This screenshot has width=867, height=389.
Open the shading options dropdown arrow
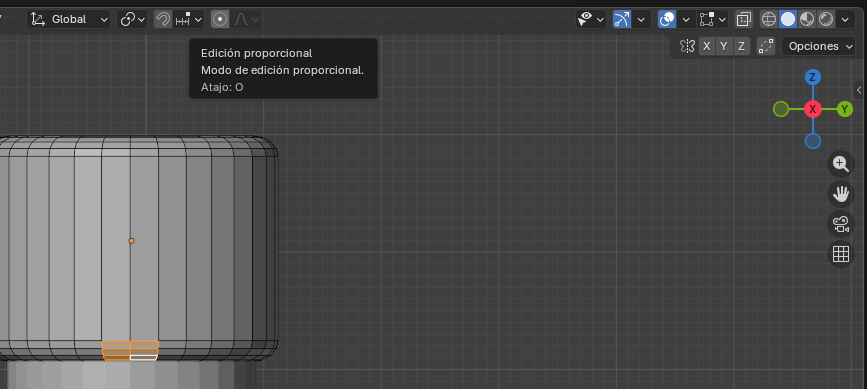point(845,19)
